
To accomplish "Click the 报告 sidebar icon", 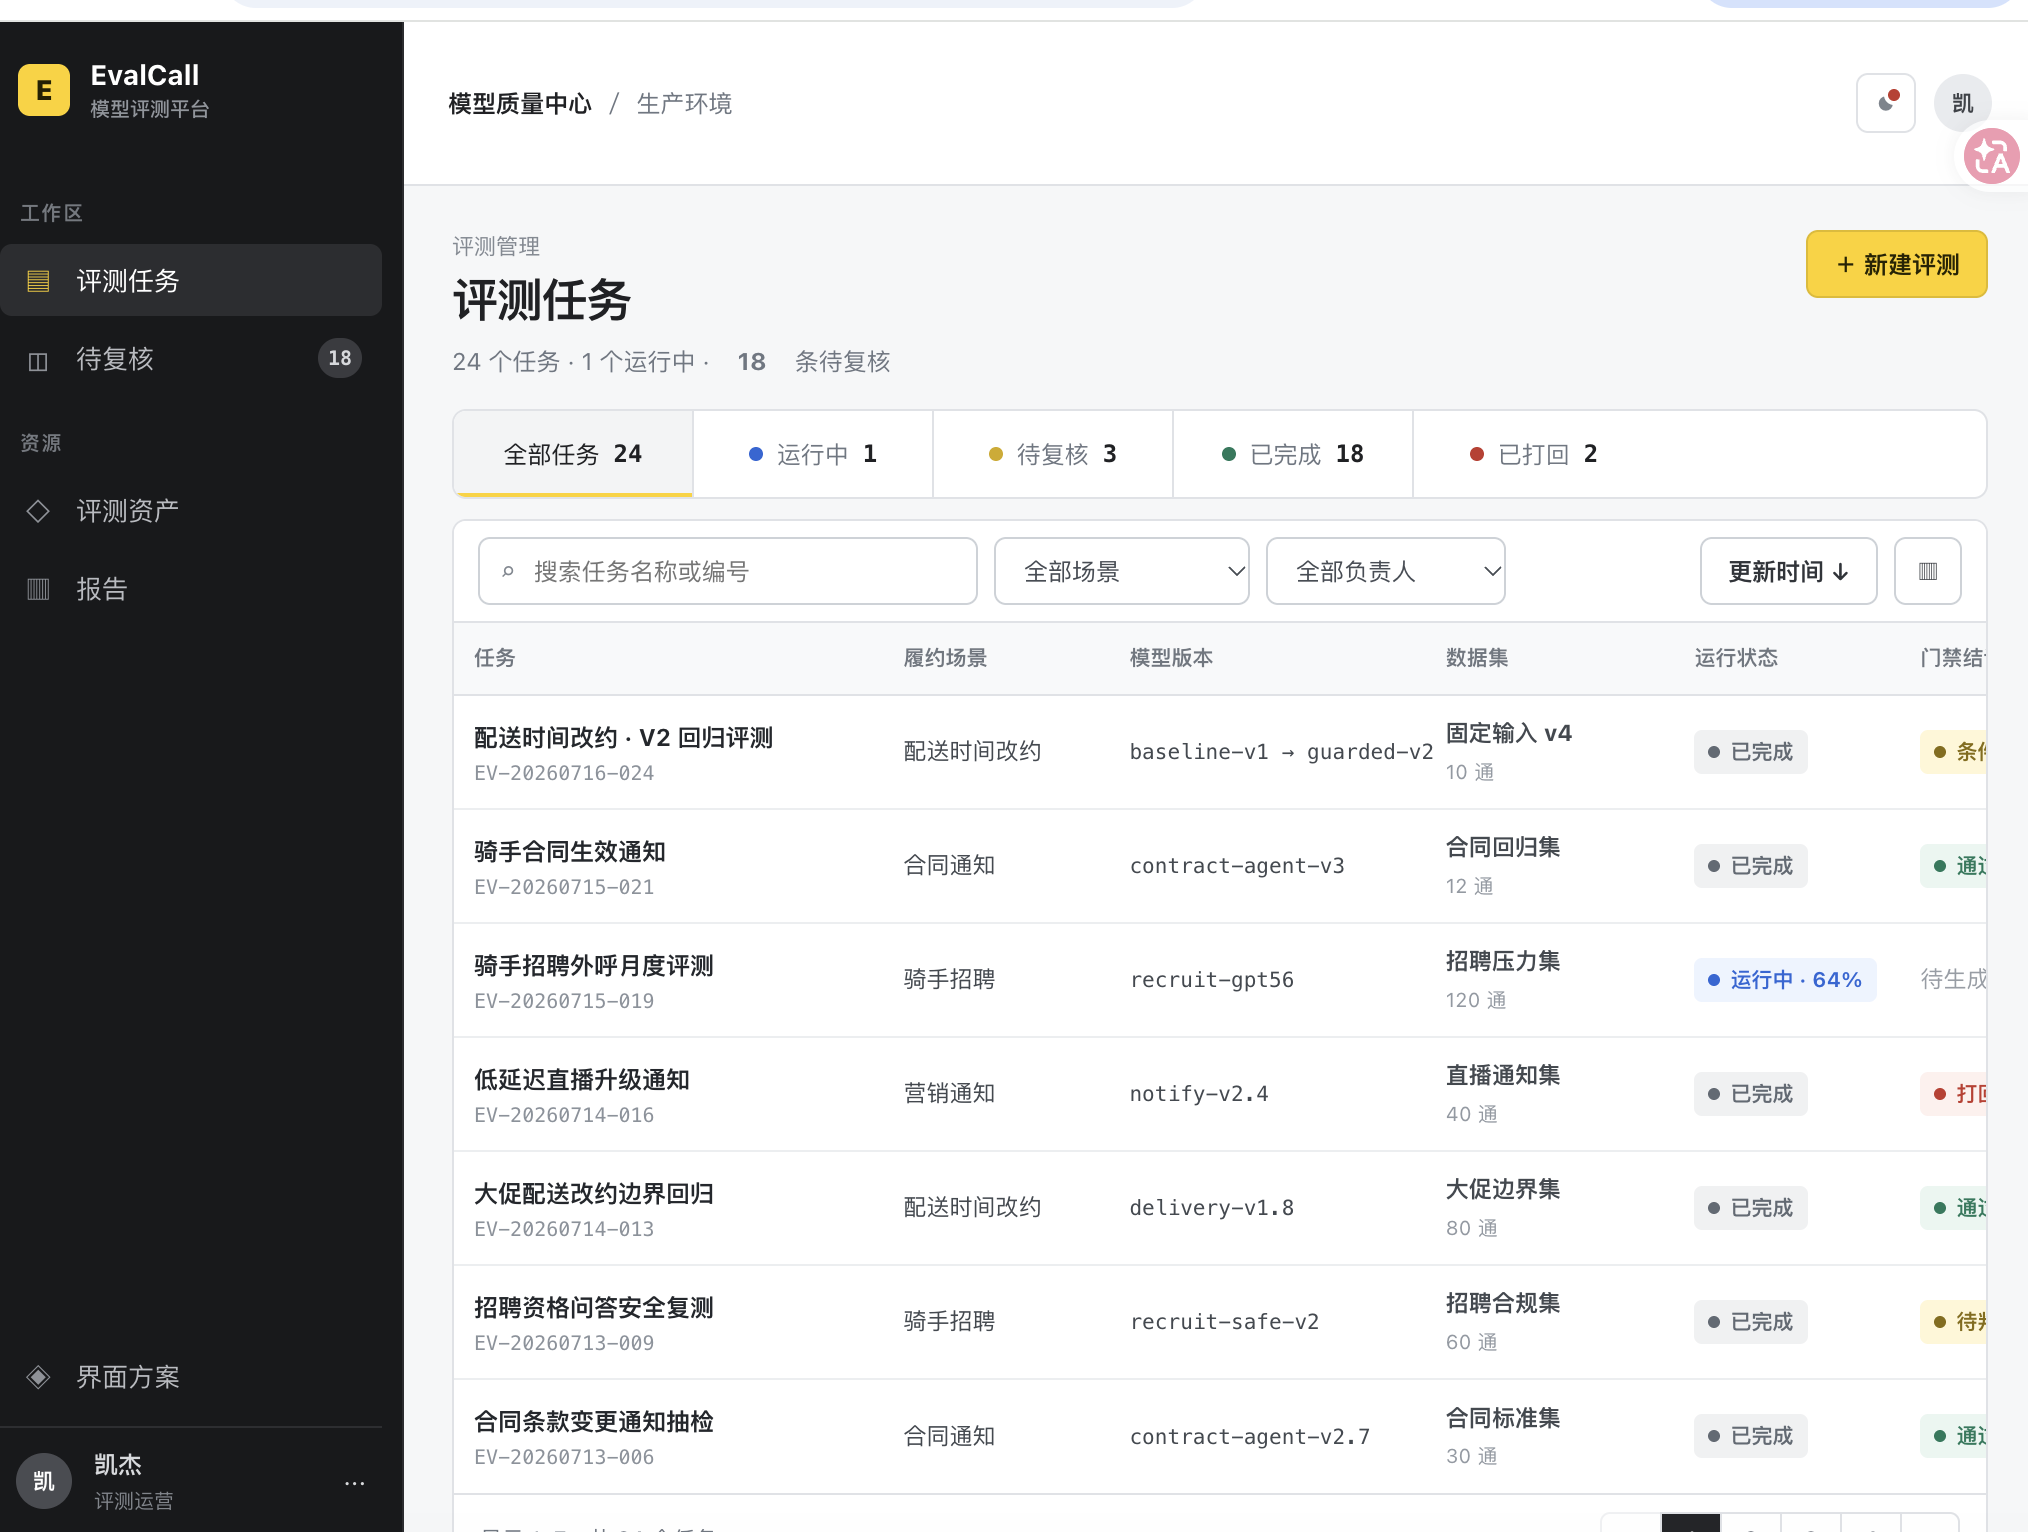I will pos(38,589).
